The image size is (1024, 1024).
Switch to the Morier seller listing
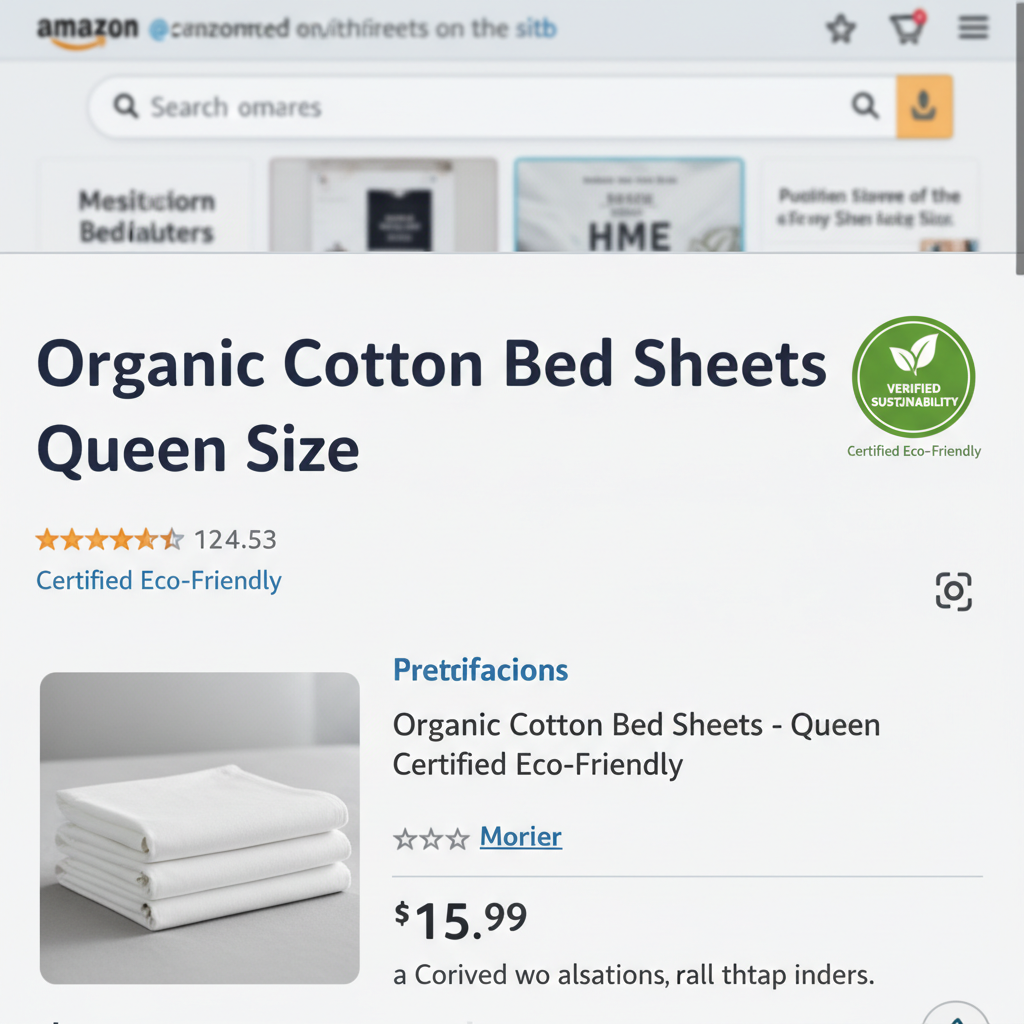click(520, 838)
